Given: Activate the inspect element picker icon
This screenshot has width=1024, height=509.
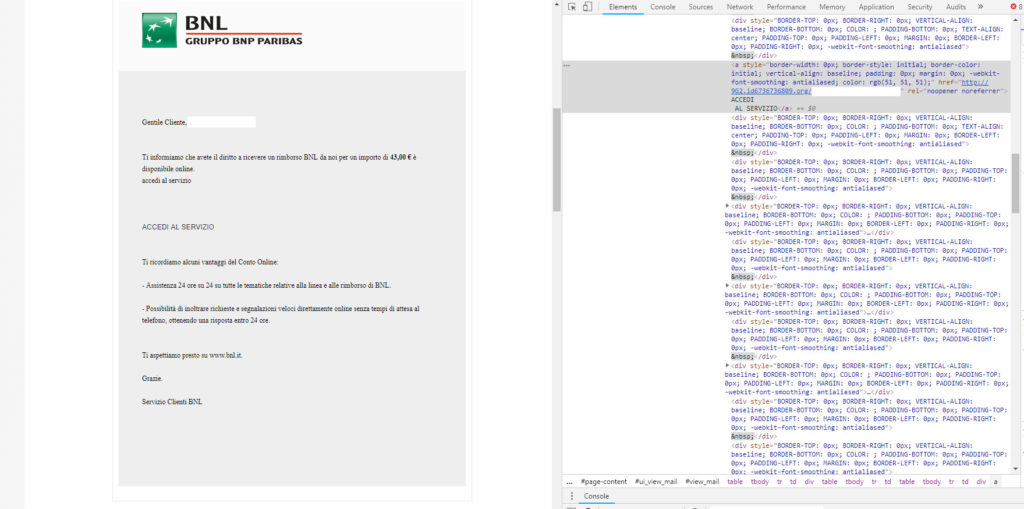Looking at the screenshot, I should [573, 7].
